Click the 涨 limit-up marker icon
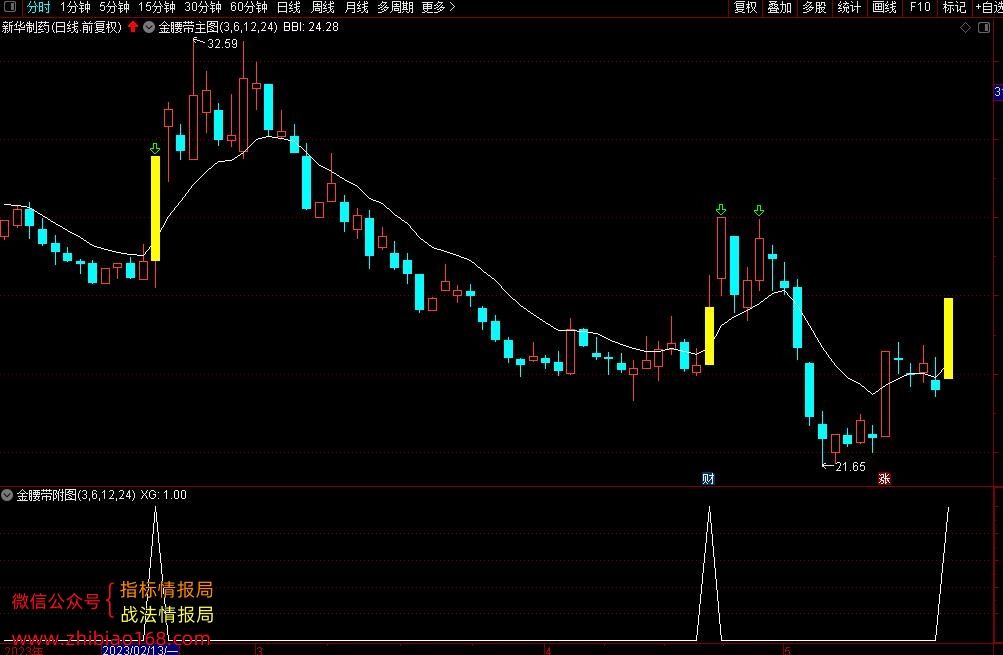The image size is (1003, 655). pyautogui.click(x=885, y=478)
